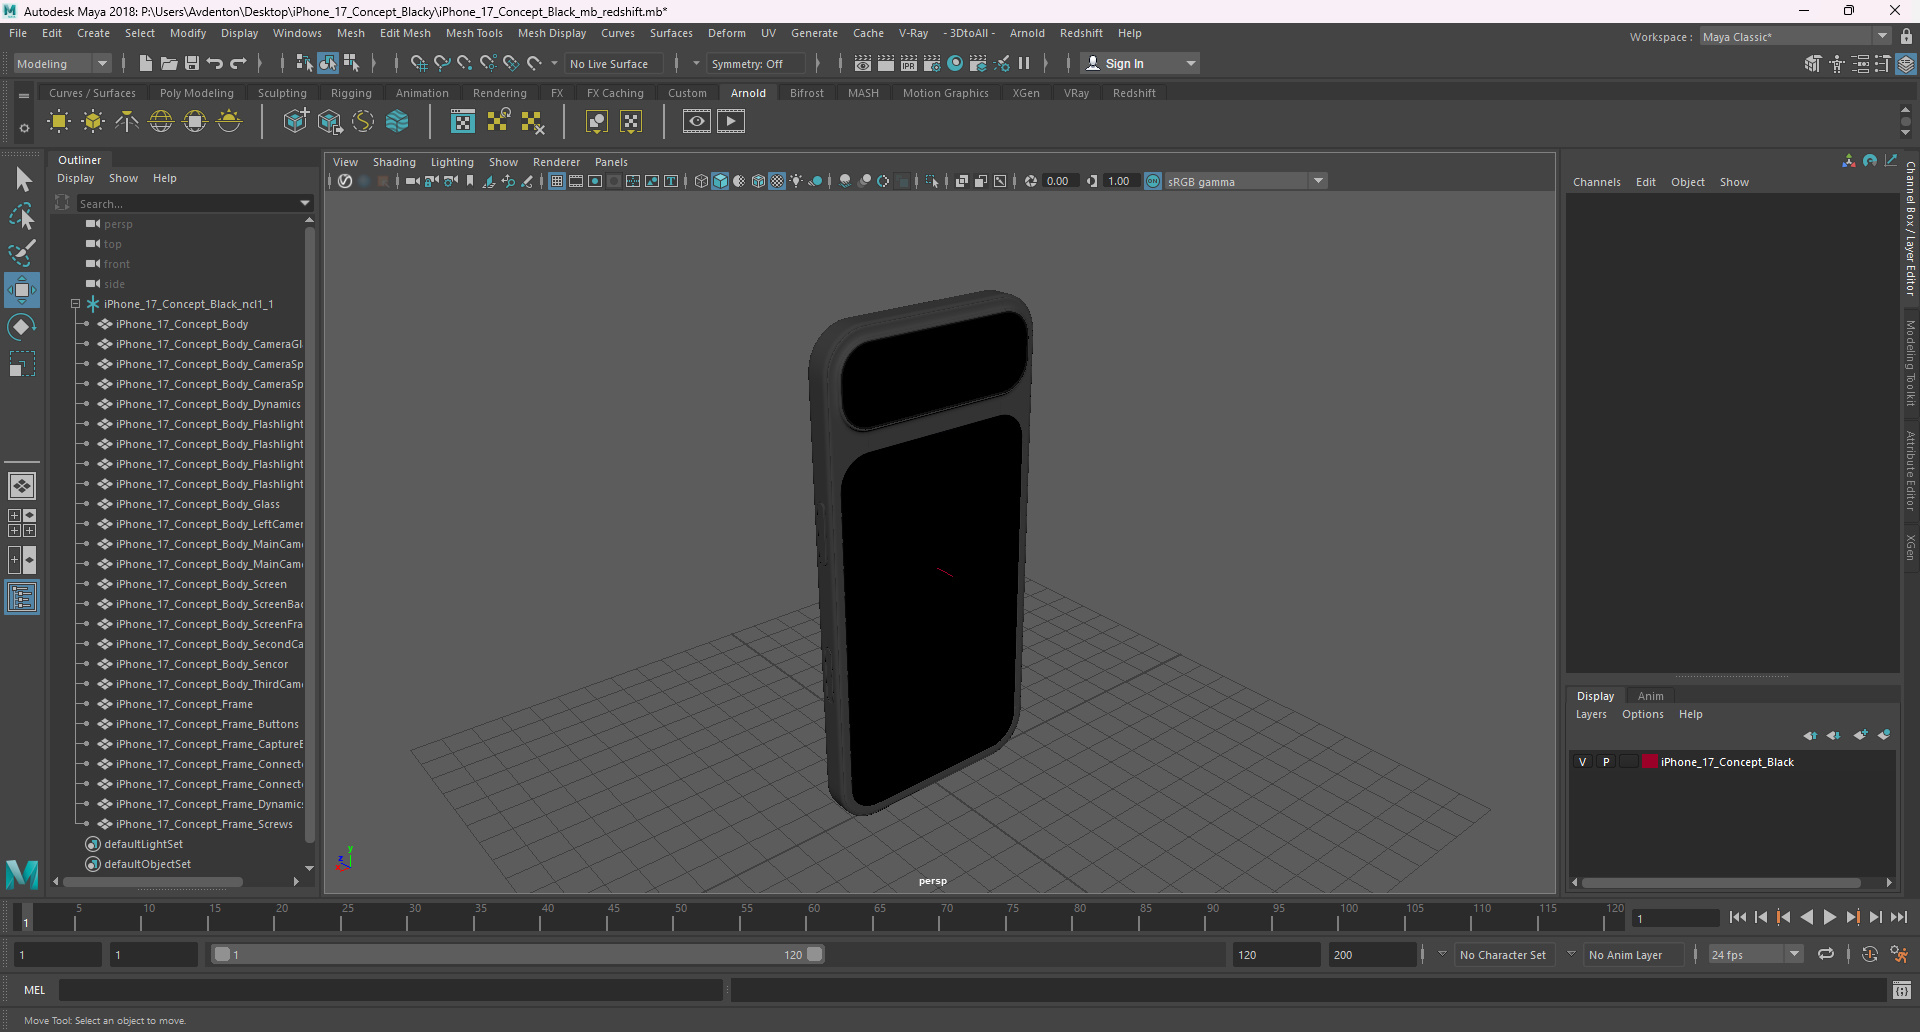
Task: Choose the Select (arrow) tool
Action: 22,180
